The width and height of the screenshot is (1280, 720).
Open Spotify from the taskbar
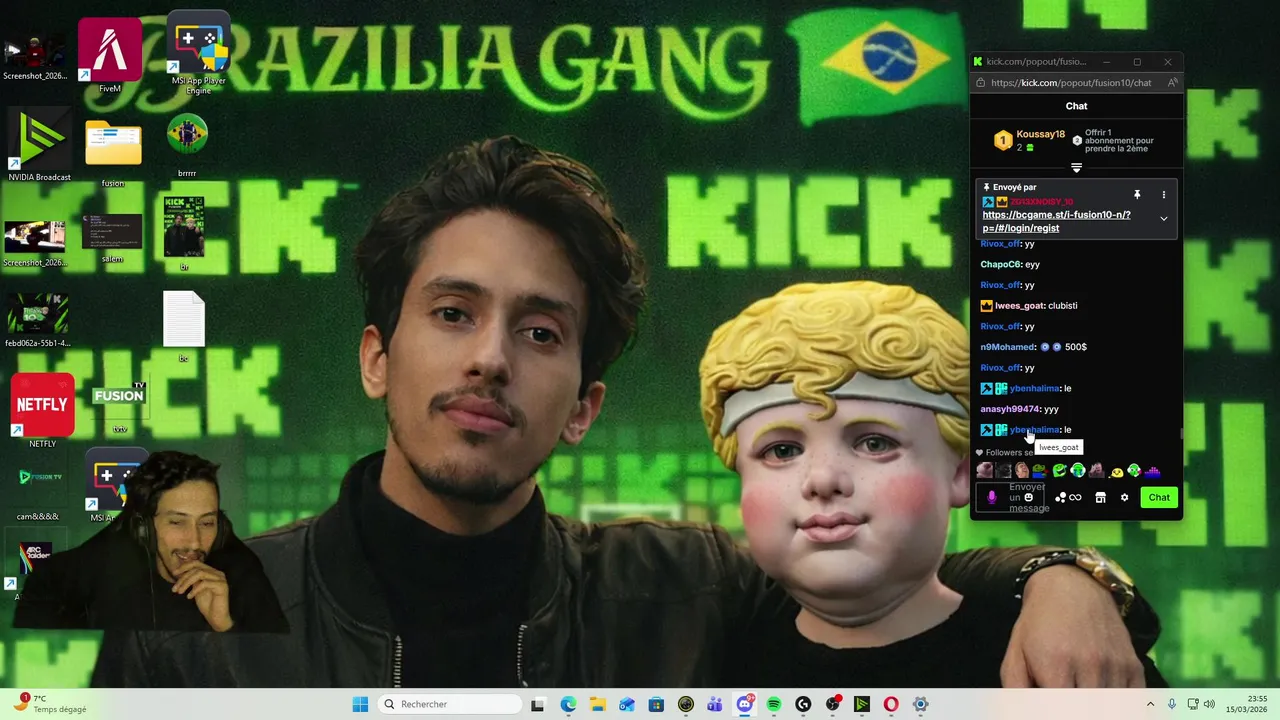click(x=773, y=704)
